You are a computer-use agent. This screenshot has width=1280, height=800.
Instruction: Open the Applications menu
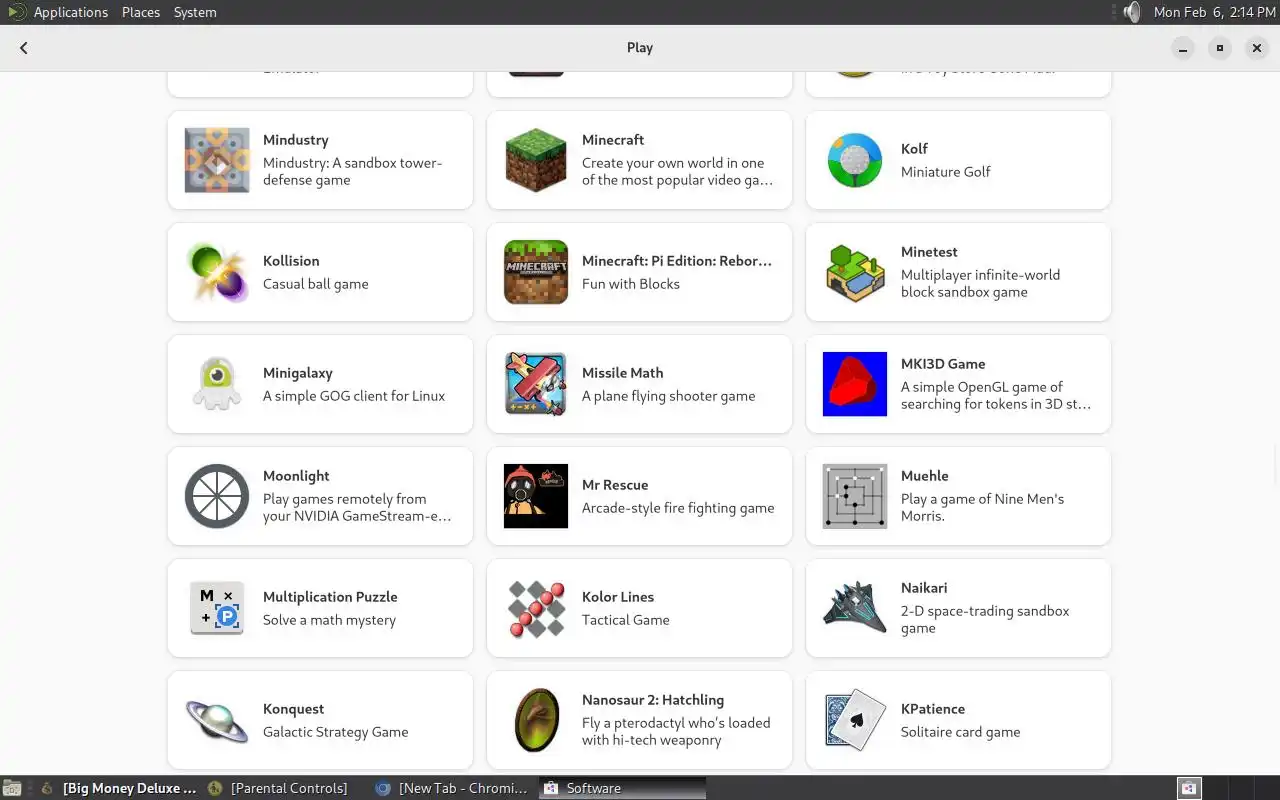[70, 12]
